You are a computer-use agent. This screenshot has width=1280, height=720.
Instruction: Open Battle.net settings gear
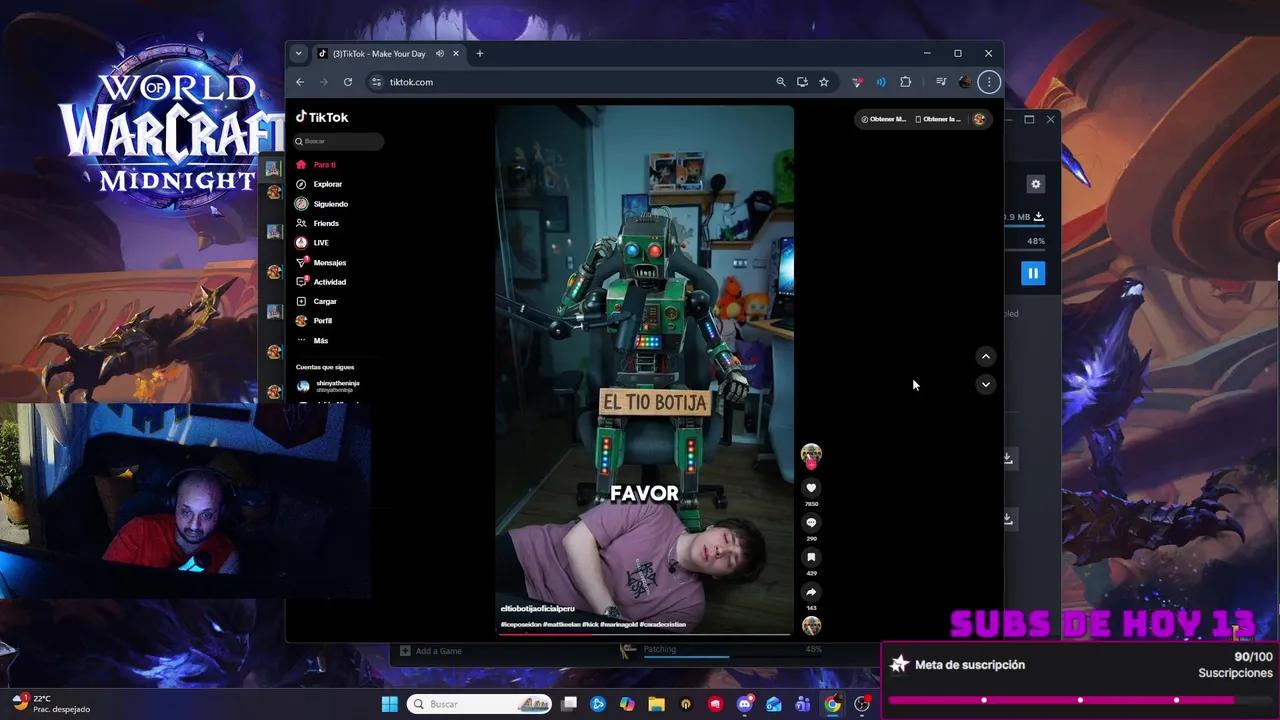[x=1036, y=184]
